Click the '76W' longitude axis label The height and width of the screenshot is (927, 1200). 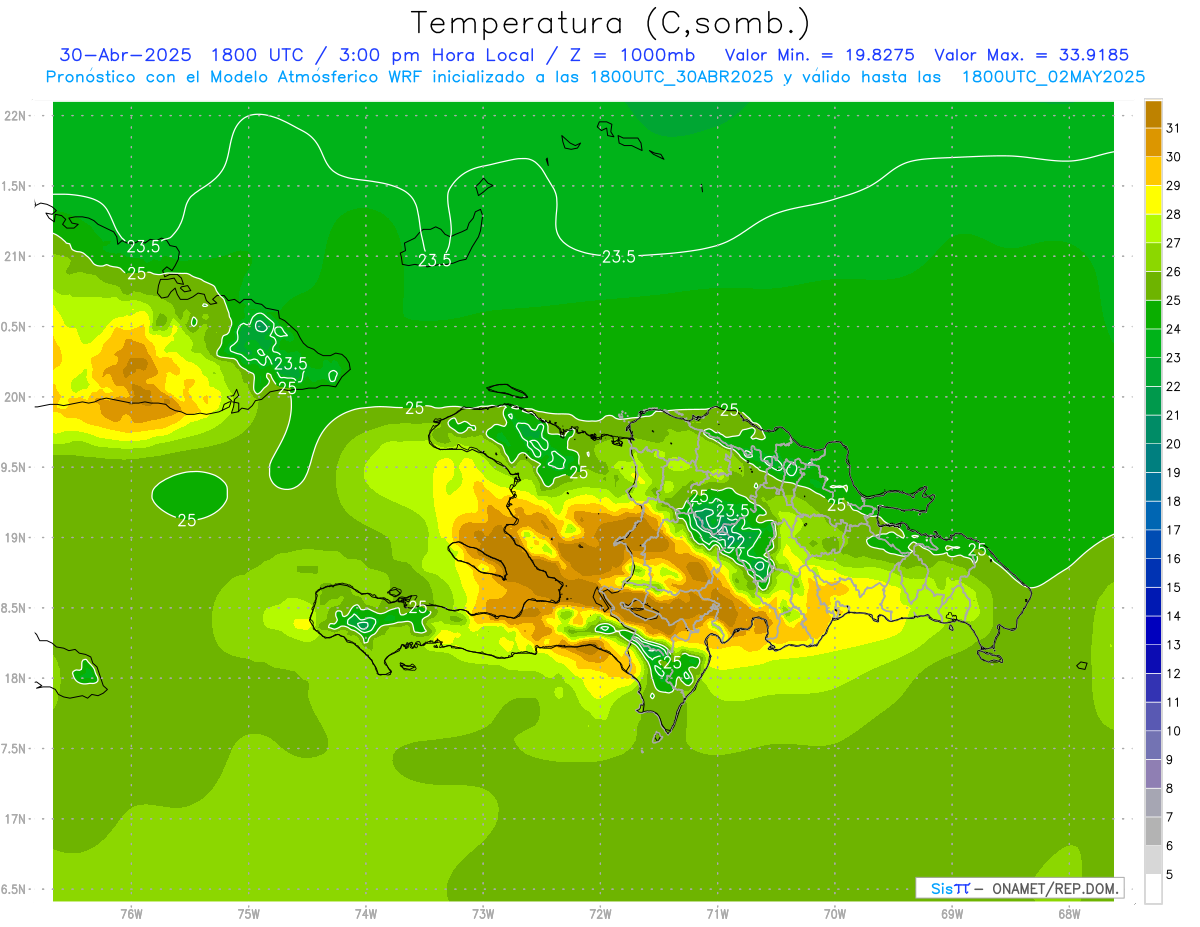pyautogui.click(x=131, y=914)
